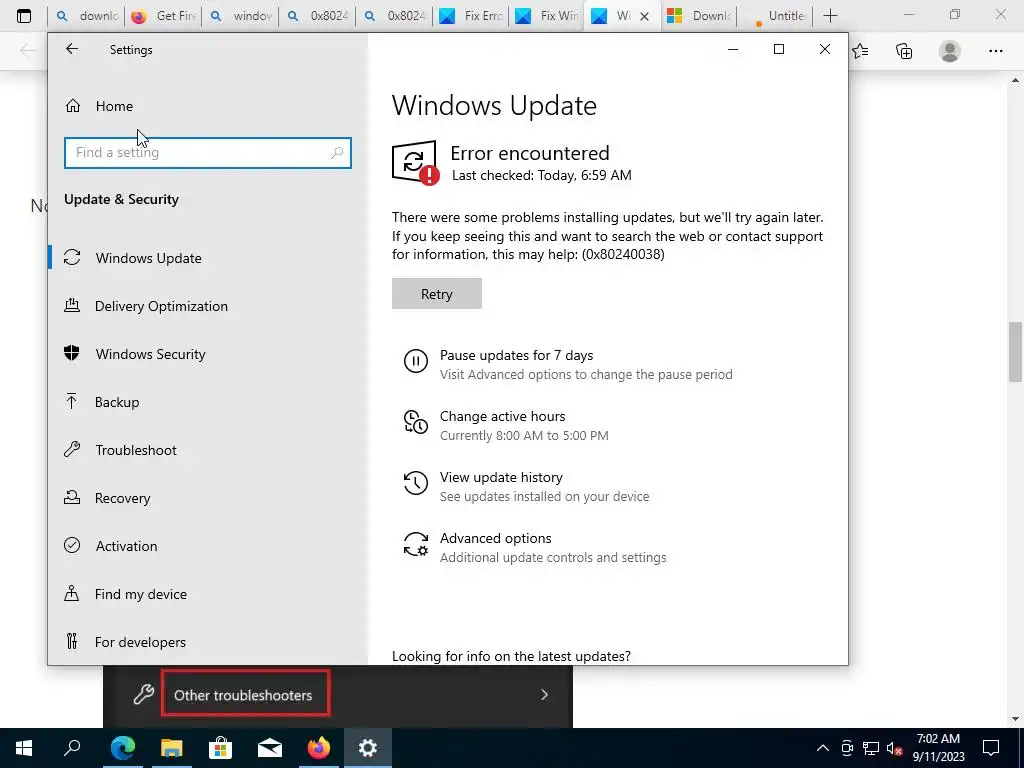Open Mail app from taskbar
The height and width of the screenshot is (768, 1024).
tap(269, 748)
